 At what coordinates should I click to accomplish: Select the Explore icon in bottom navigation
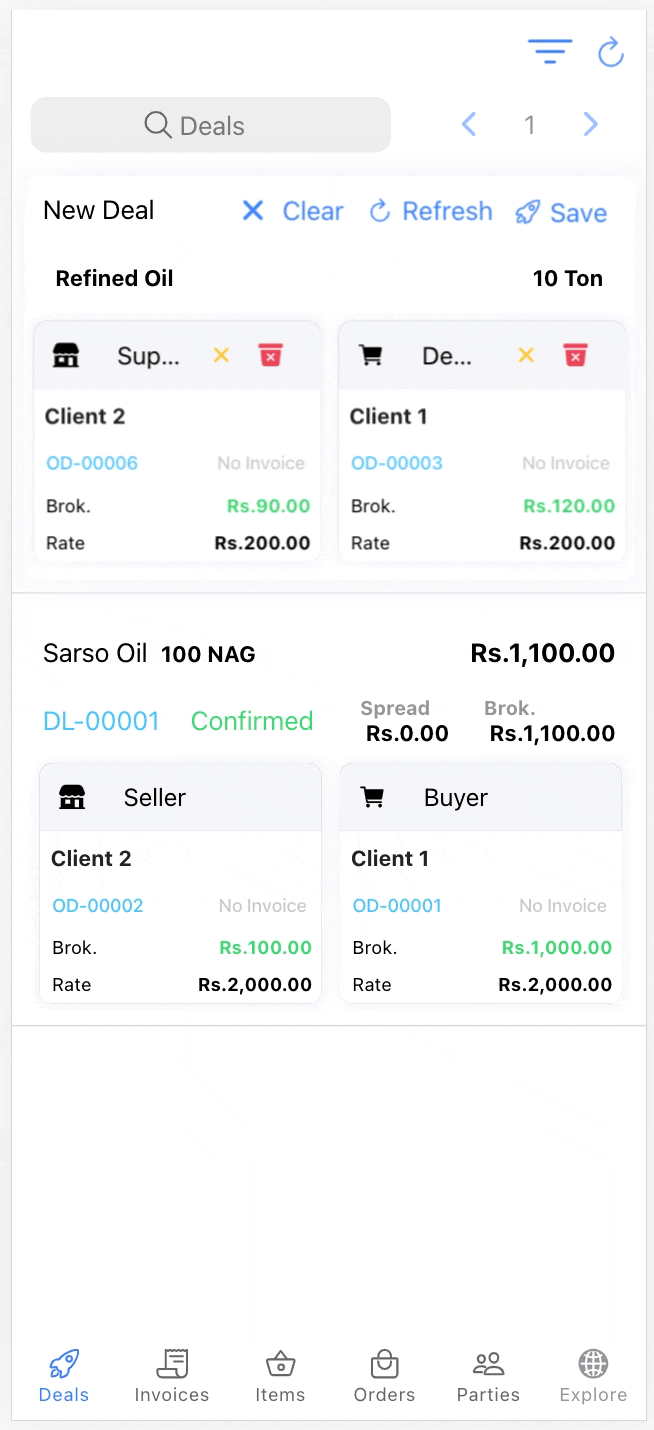592,1374
